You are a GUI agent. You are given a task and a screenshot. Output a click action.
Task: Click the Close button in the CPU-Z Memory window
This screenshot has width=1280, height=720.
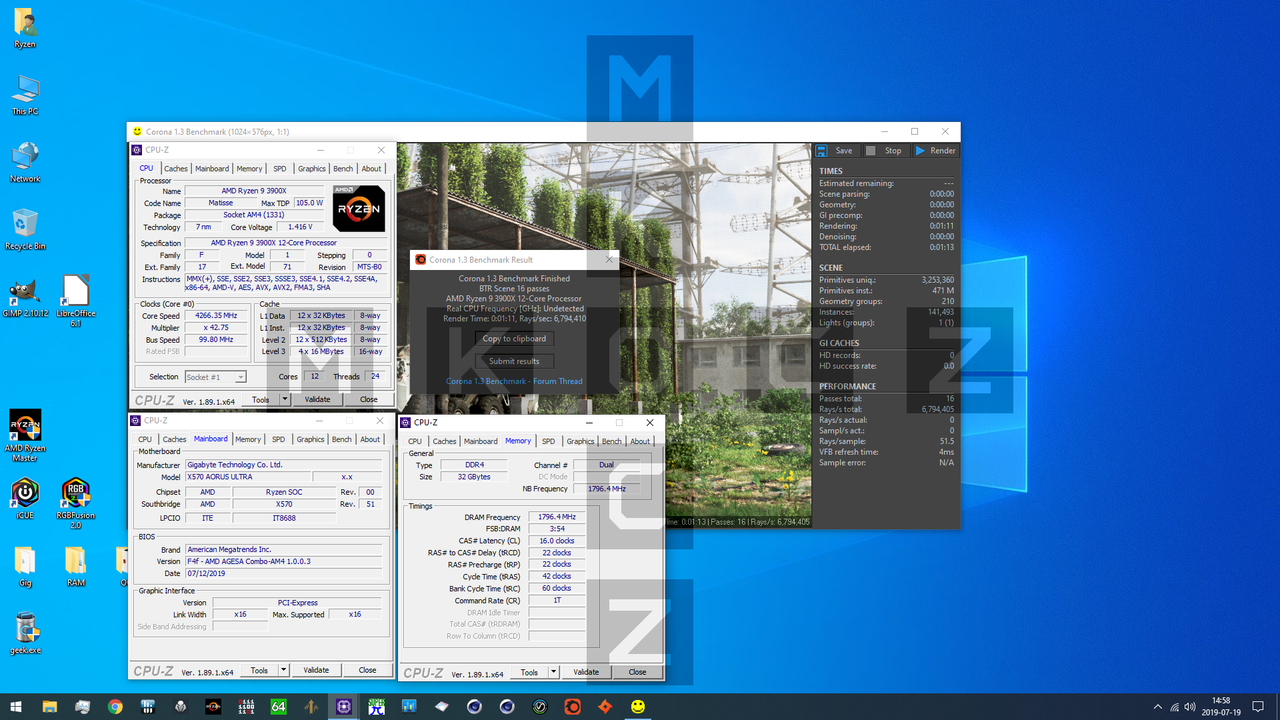pos(637,672)
